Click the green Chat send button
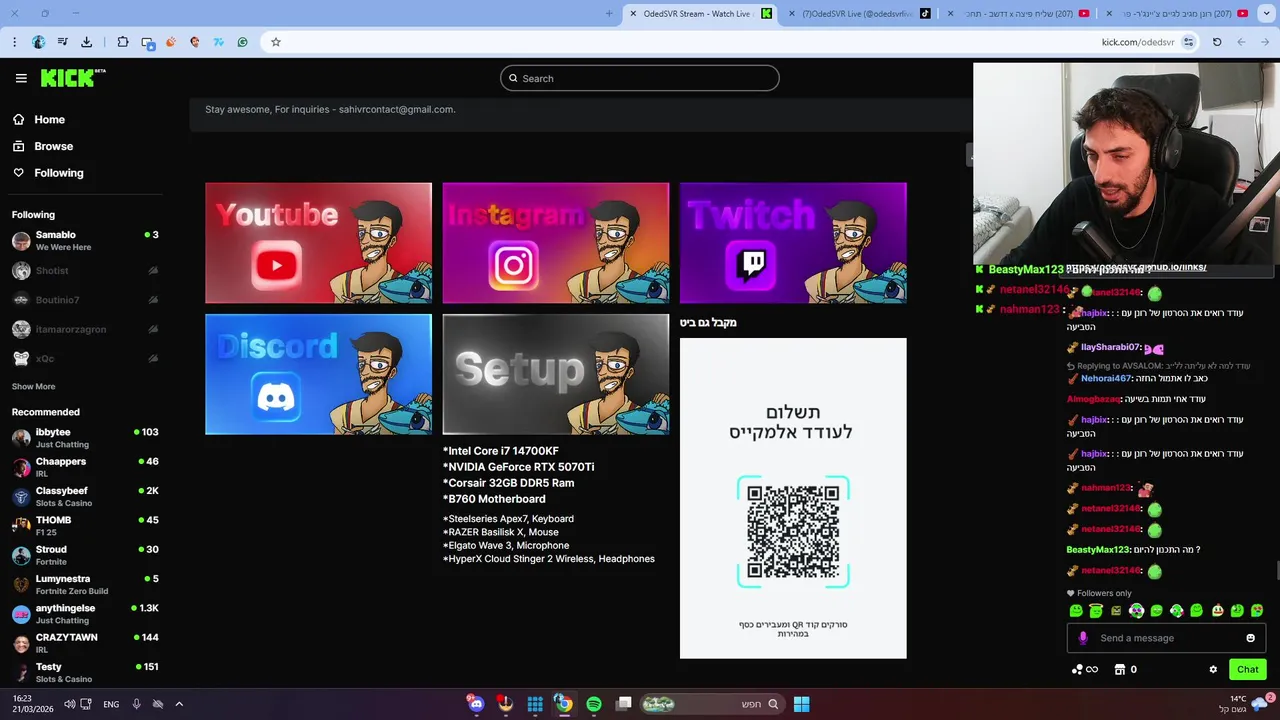This screenshot has width=1280, height=720. pos(1247,669)
